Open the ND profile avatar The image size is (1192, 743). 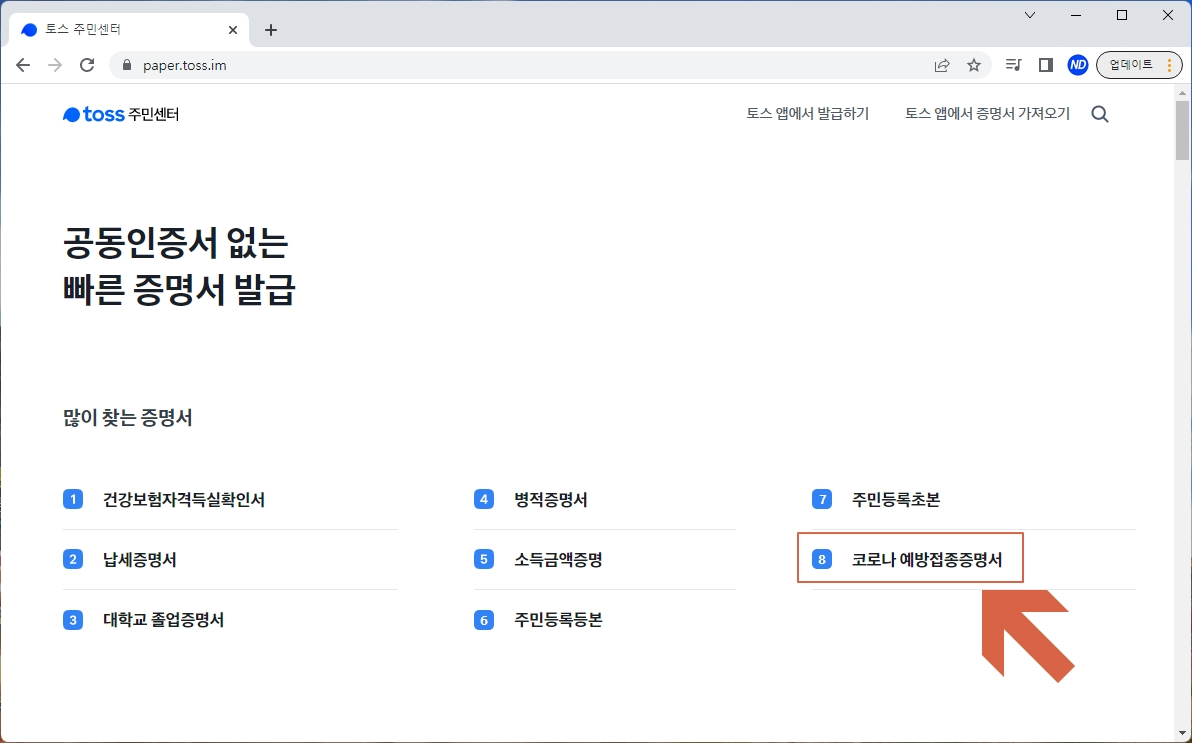click(x=1078, y=65)
